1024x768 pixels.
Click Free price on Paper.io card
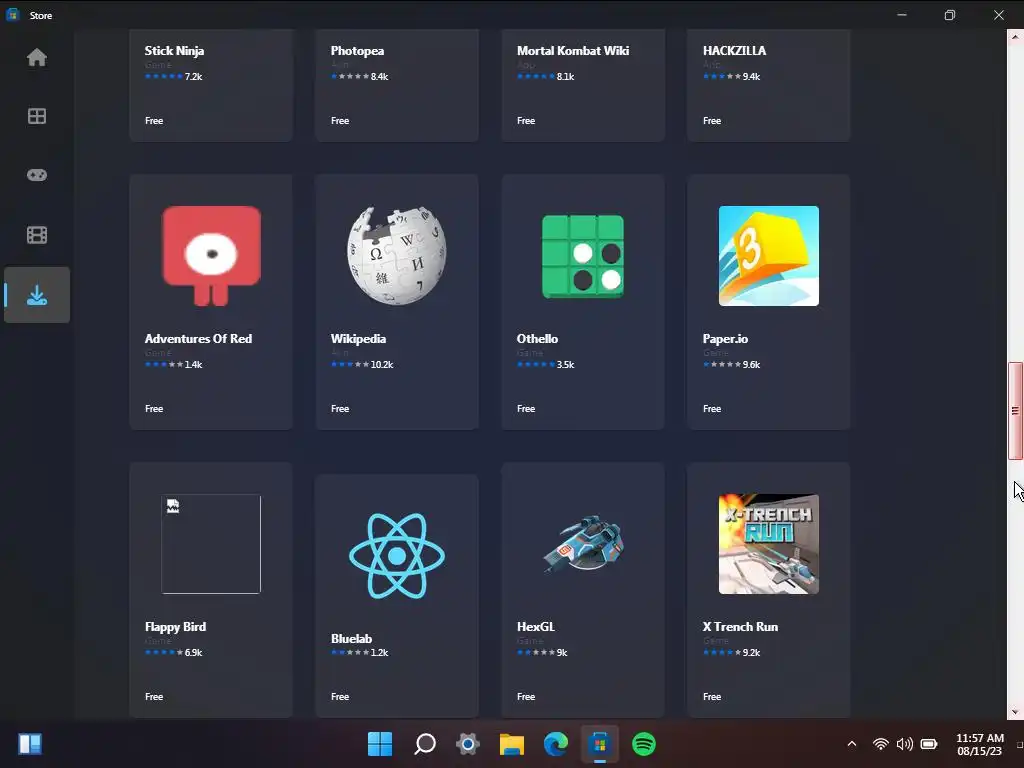point(712,409)
